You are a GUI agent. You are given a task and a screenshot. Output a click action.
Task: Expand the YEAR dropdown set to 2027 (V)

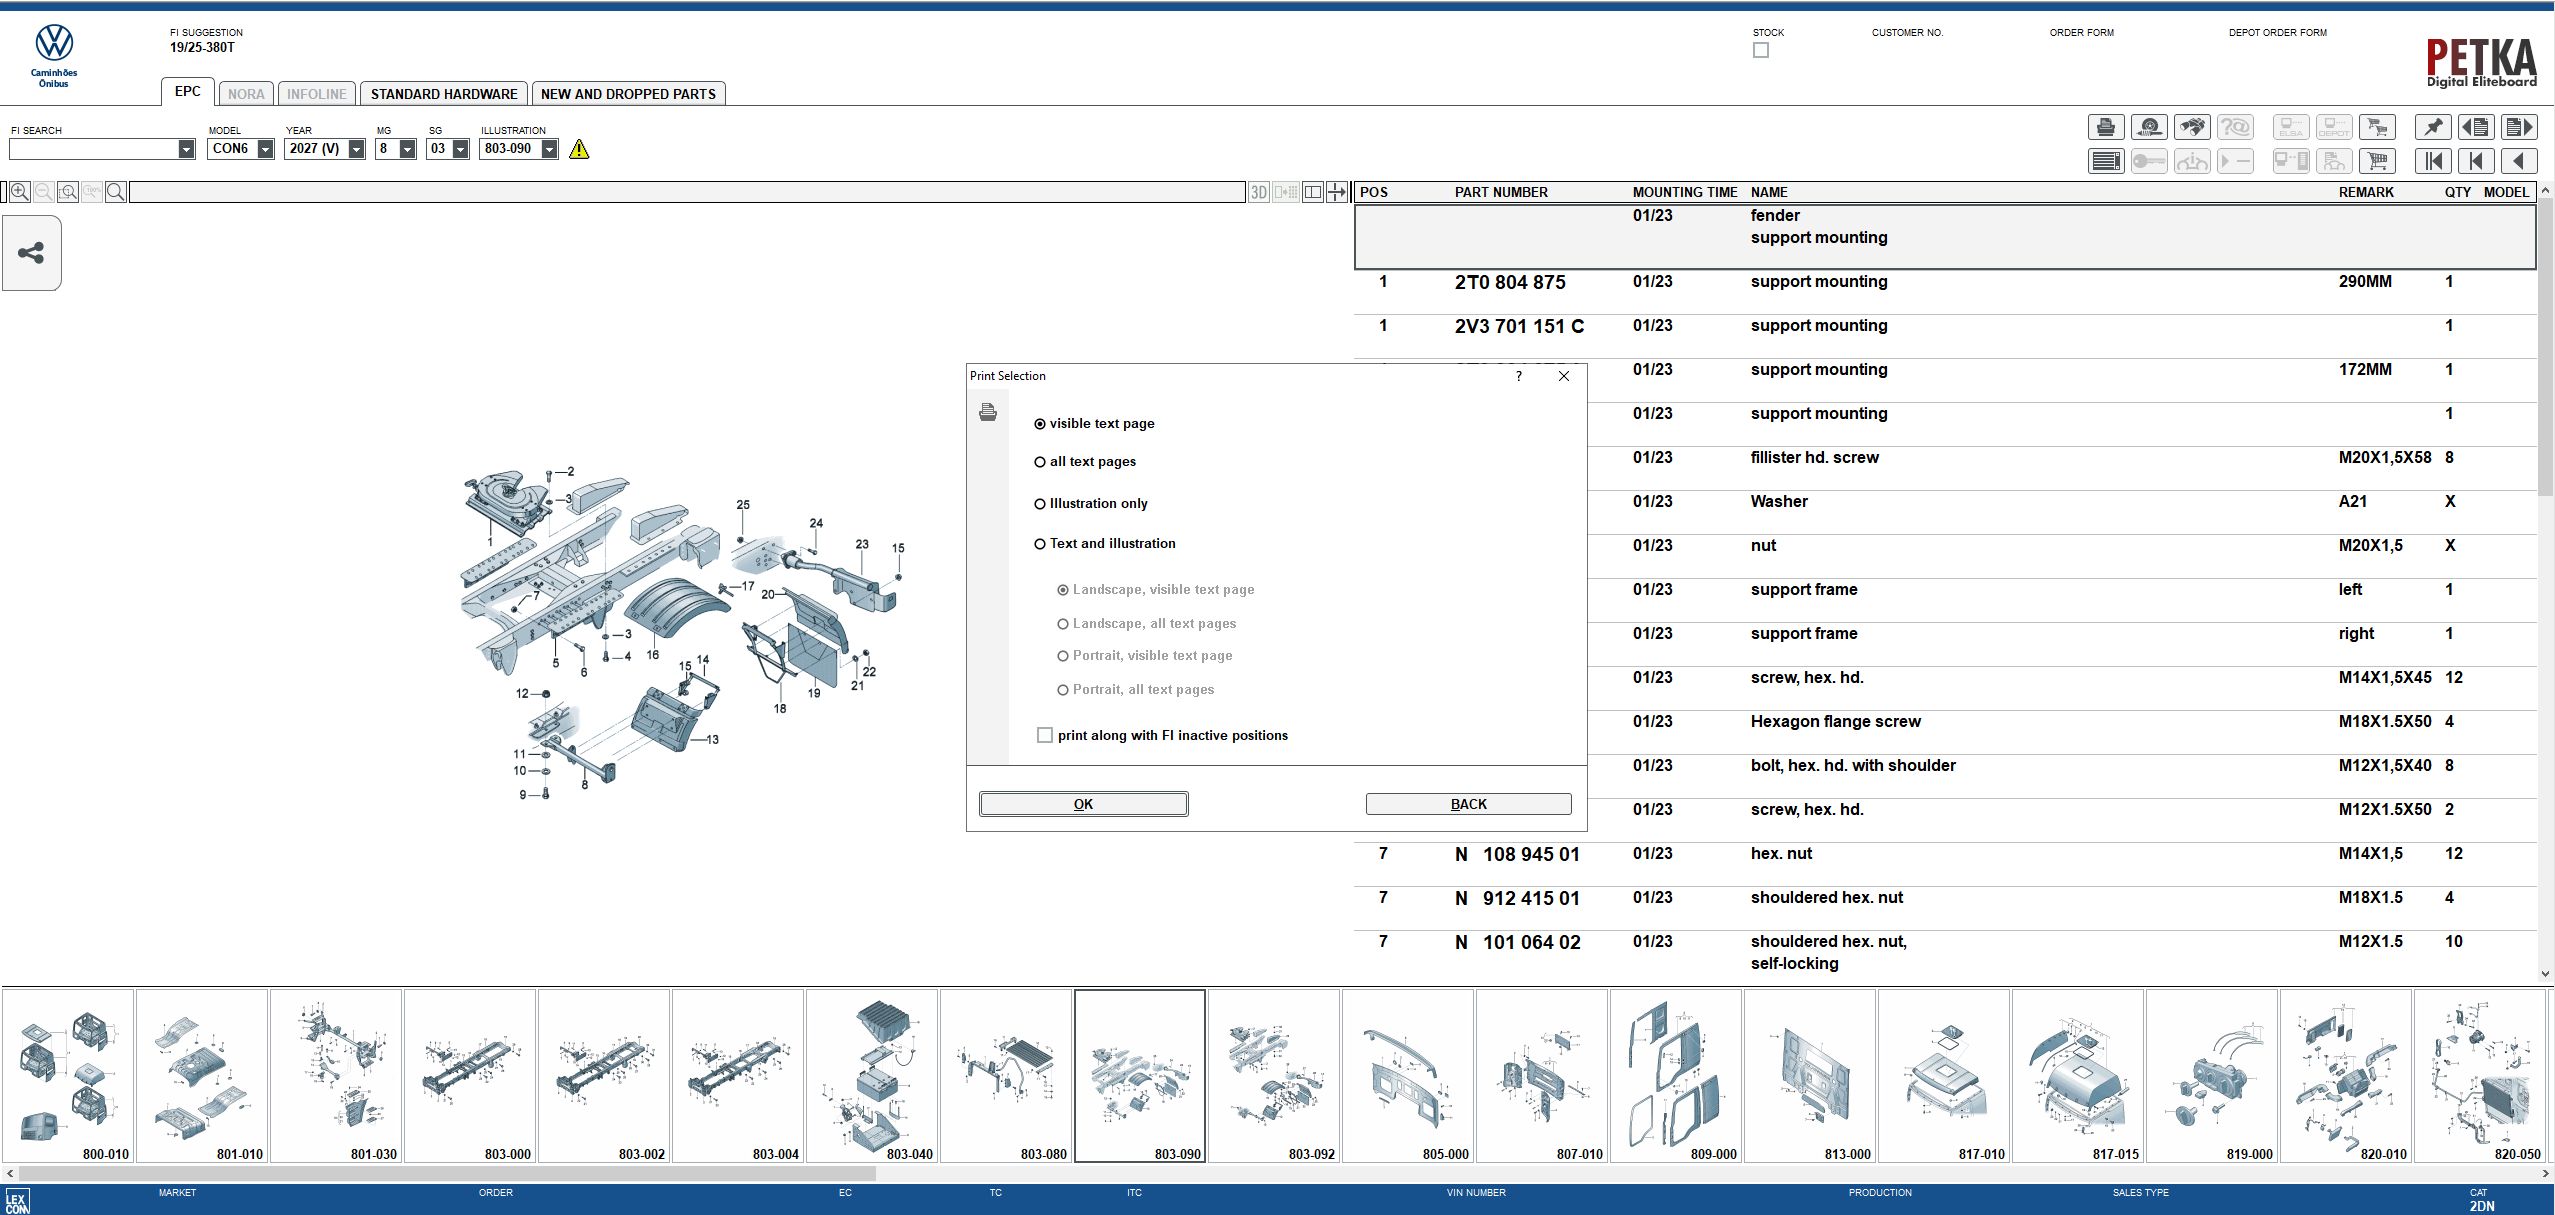coord(325,149)
